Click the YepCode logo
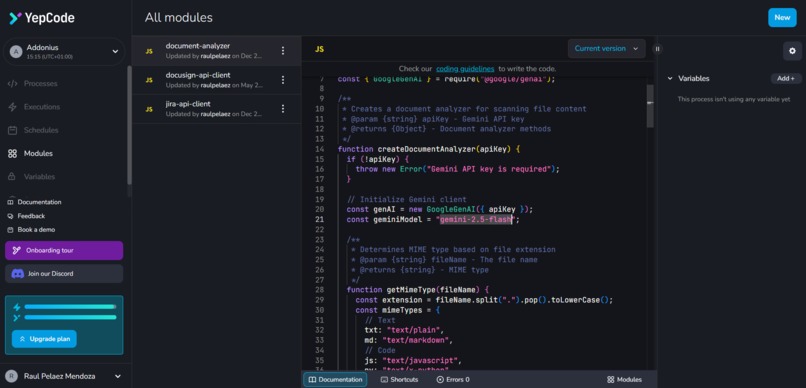The image size is (806, 388). 42,18
